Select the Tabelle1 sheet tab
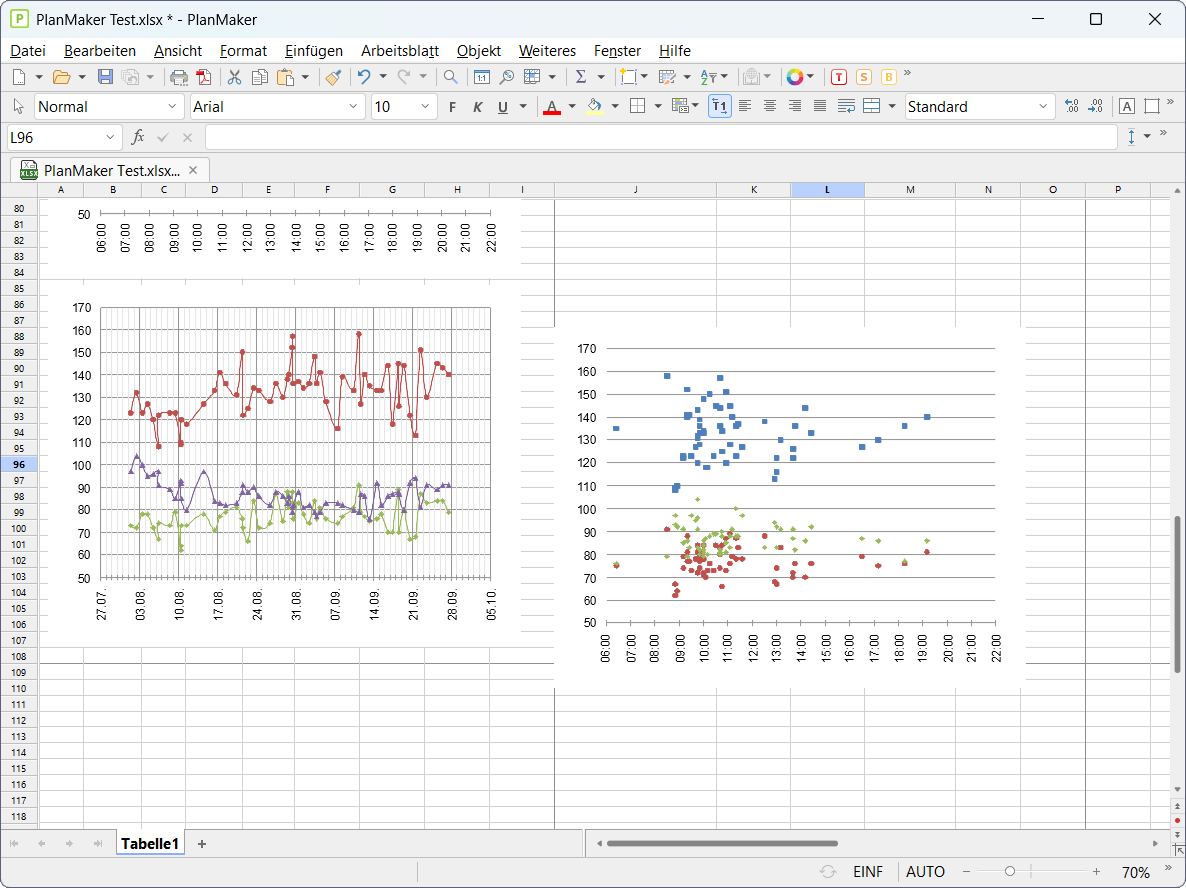The width and height of the screenshot is (1186, 888). coord(150,843)
